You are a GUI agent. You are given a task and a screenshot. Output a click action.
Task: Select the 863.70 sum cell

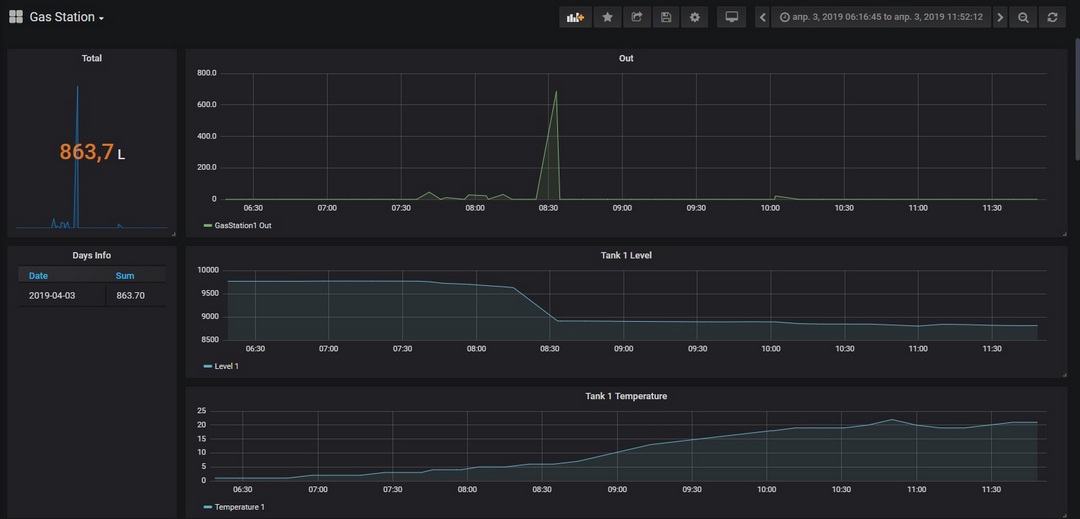pyautogui.click(x=136, y=296)
